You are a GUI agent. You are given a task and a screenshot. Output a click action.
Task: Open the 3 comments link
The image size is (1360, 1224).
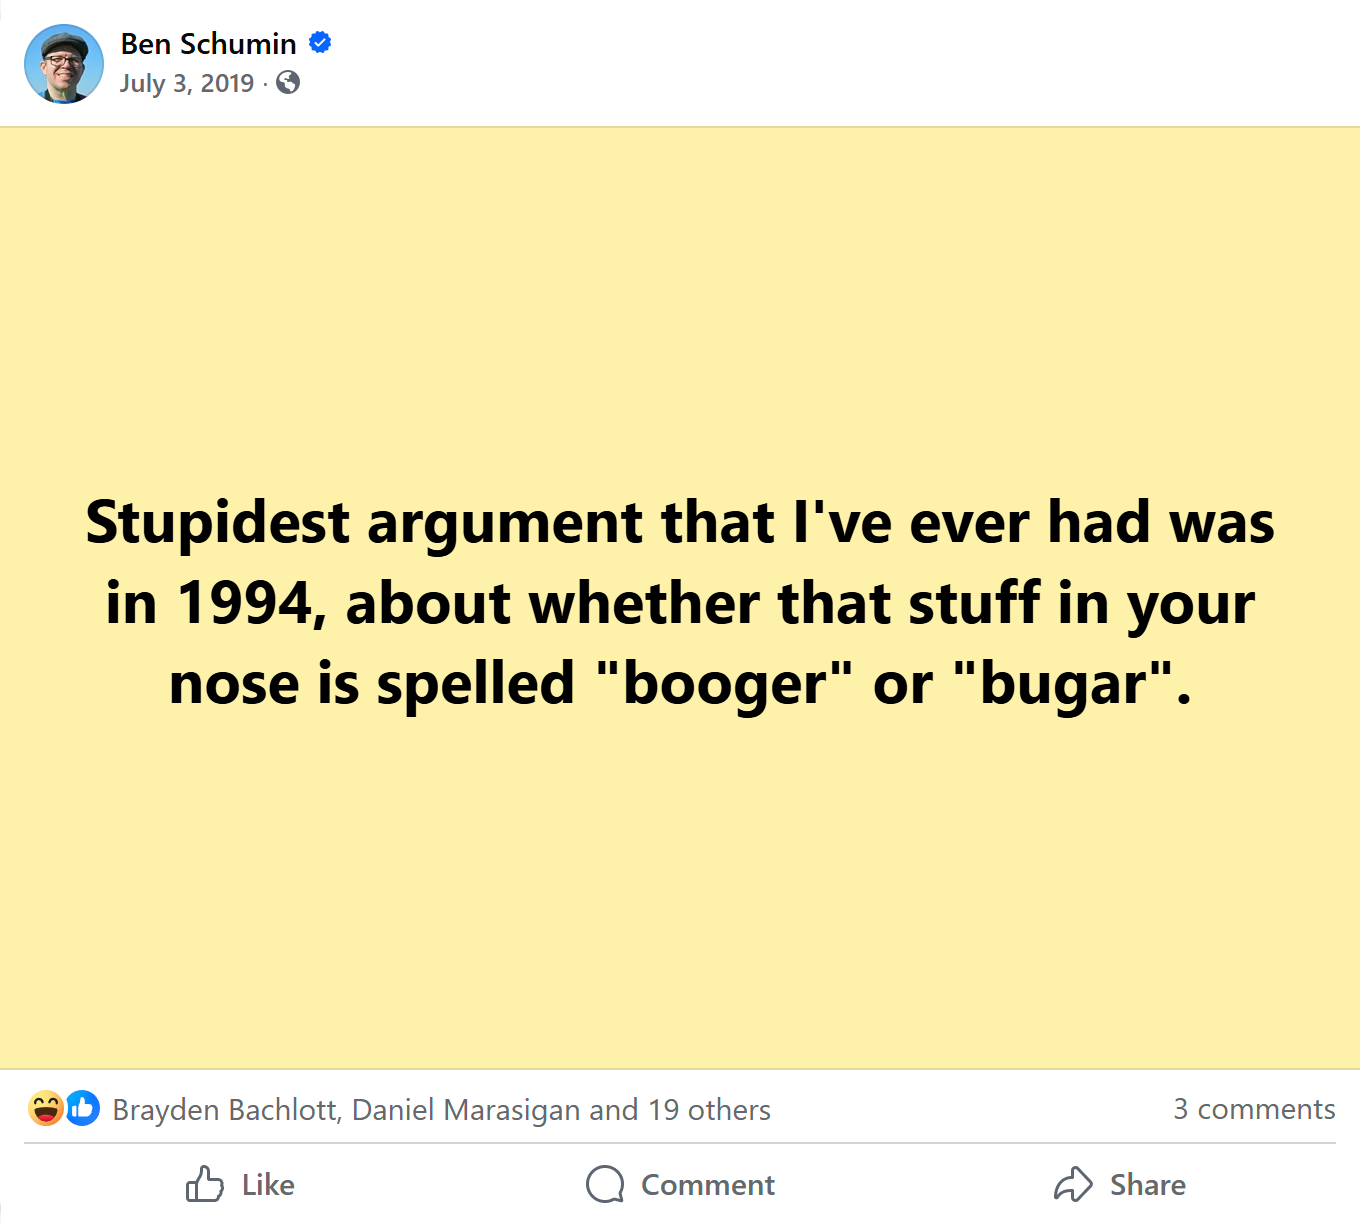click(x=1254, y=1109)
